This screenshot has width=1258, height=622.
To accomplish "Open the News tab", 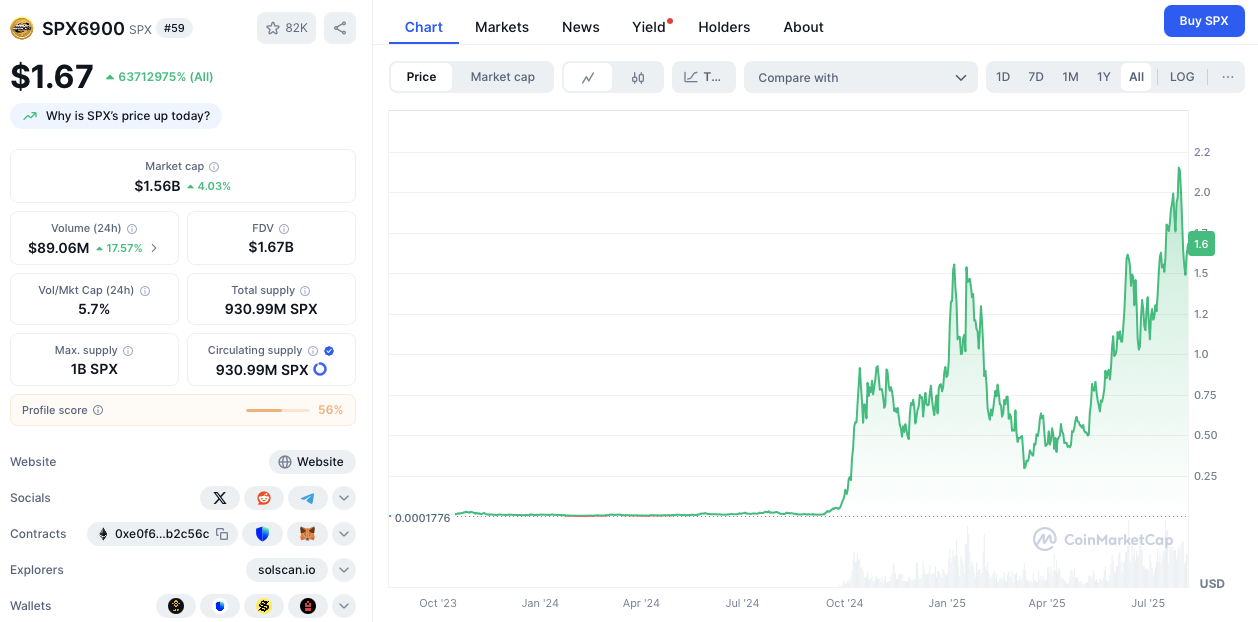I will pos(581,27).
